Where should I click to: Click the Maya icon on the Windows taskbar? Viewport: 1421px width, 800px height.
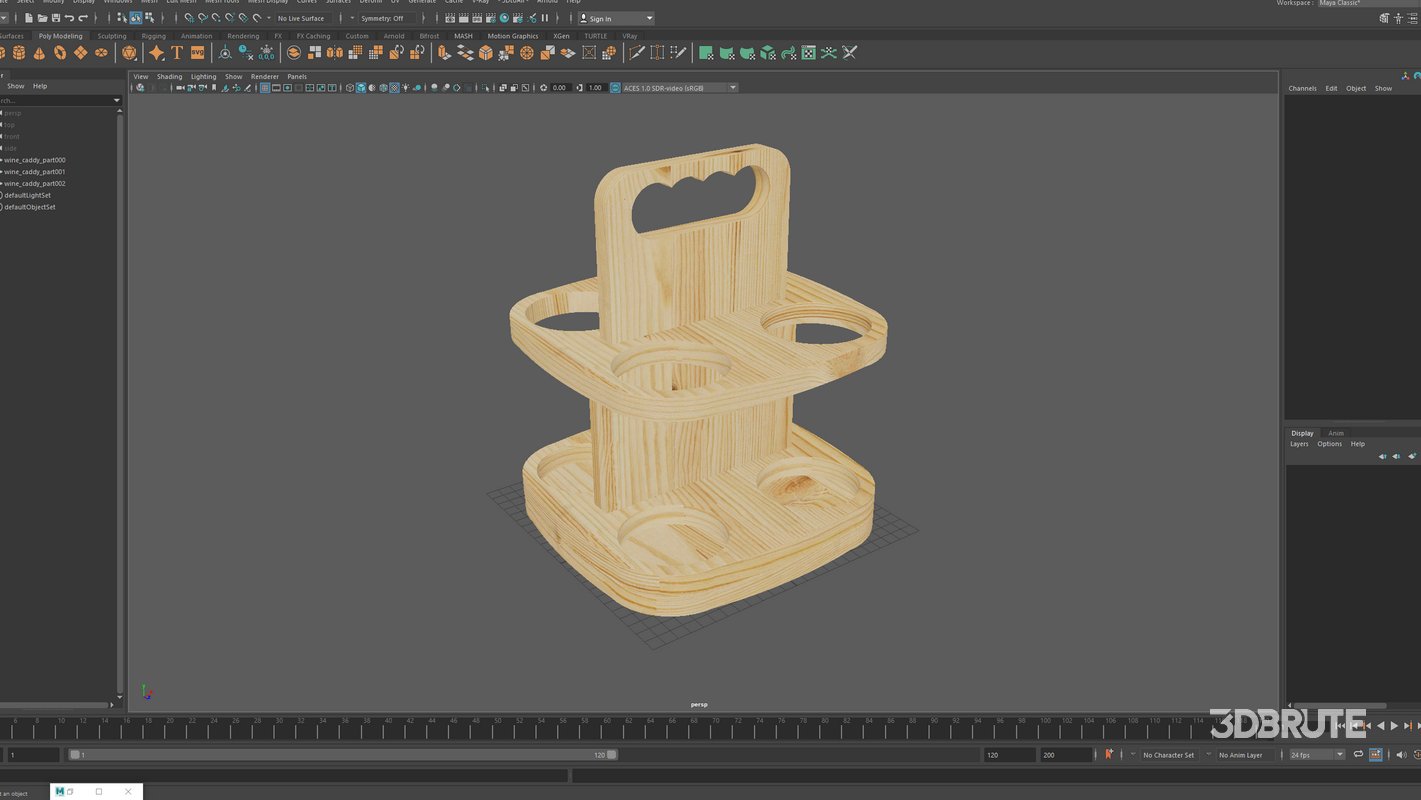(58, 791)
